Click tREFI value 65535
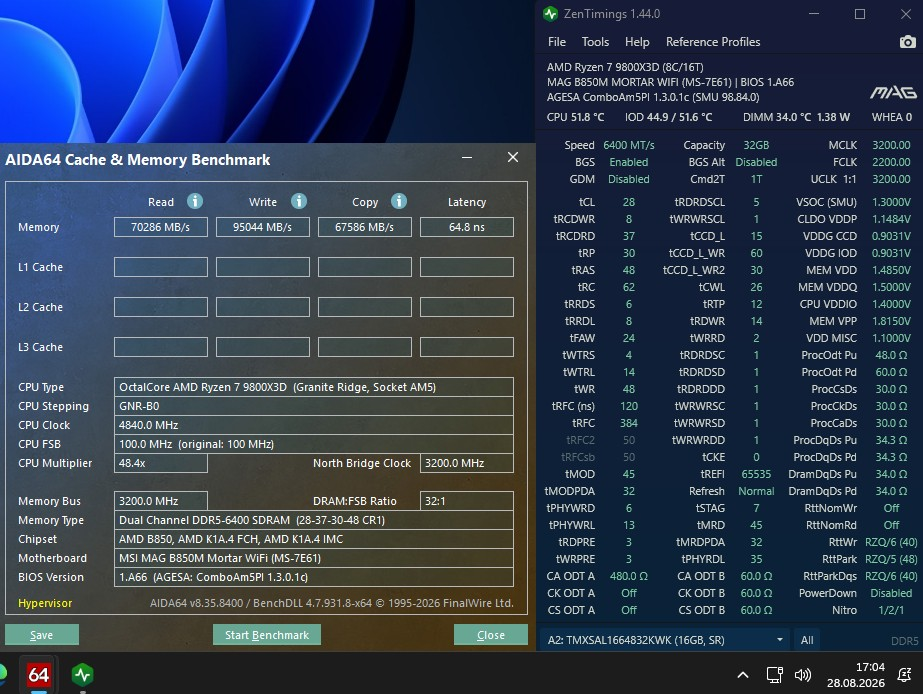 point(756,474)
